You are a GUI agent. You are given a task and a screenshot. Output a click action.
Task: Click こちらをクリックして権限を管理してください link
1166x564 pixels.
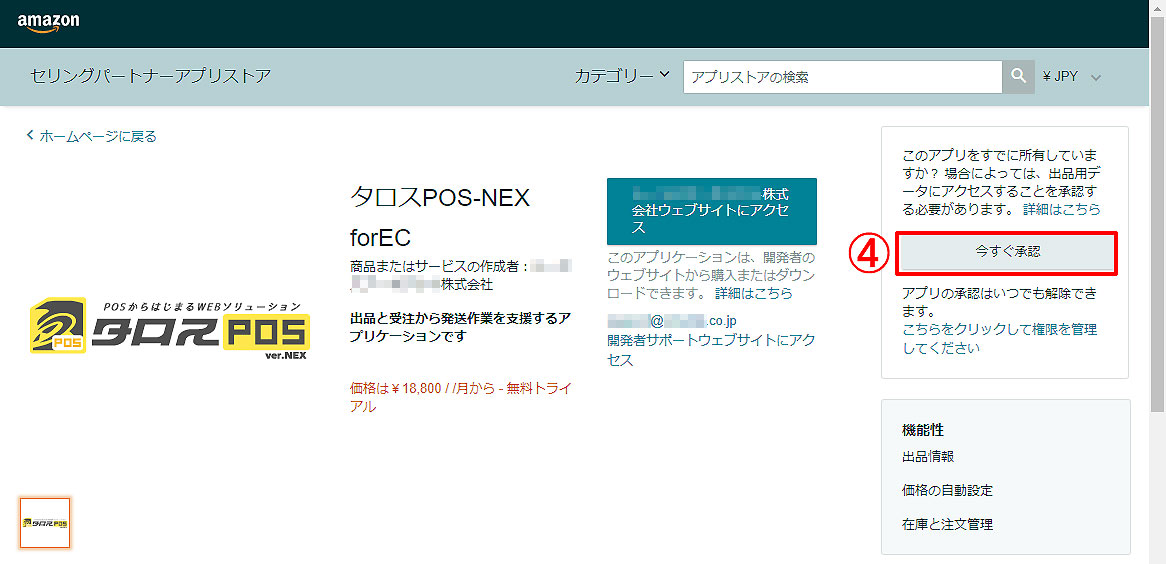999,338
